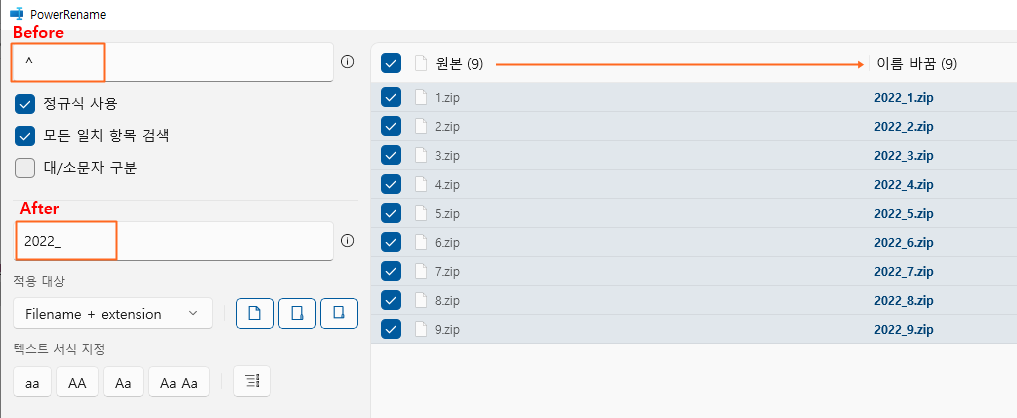Select original filename 4.zip
1017x418 pixels.
point(447,184)
